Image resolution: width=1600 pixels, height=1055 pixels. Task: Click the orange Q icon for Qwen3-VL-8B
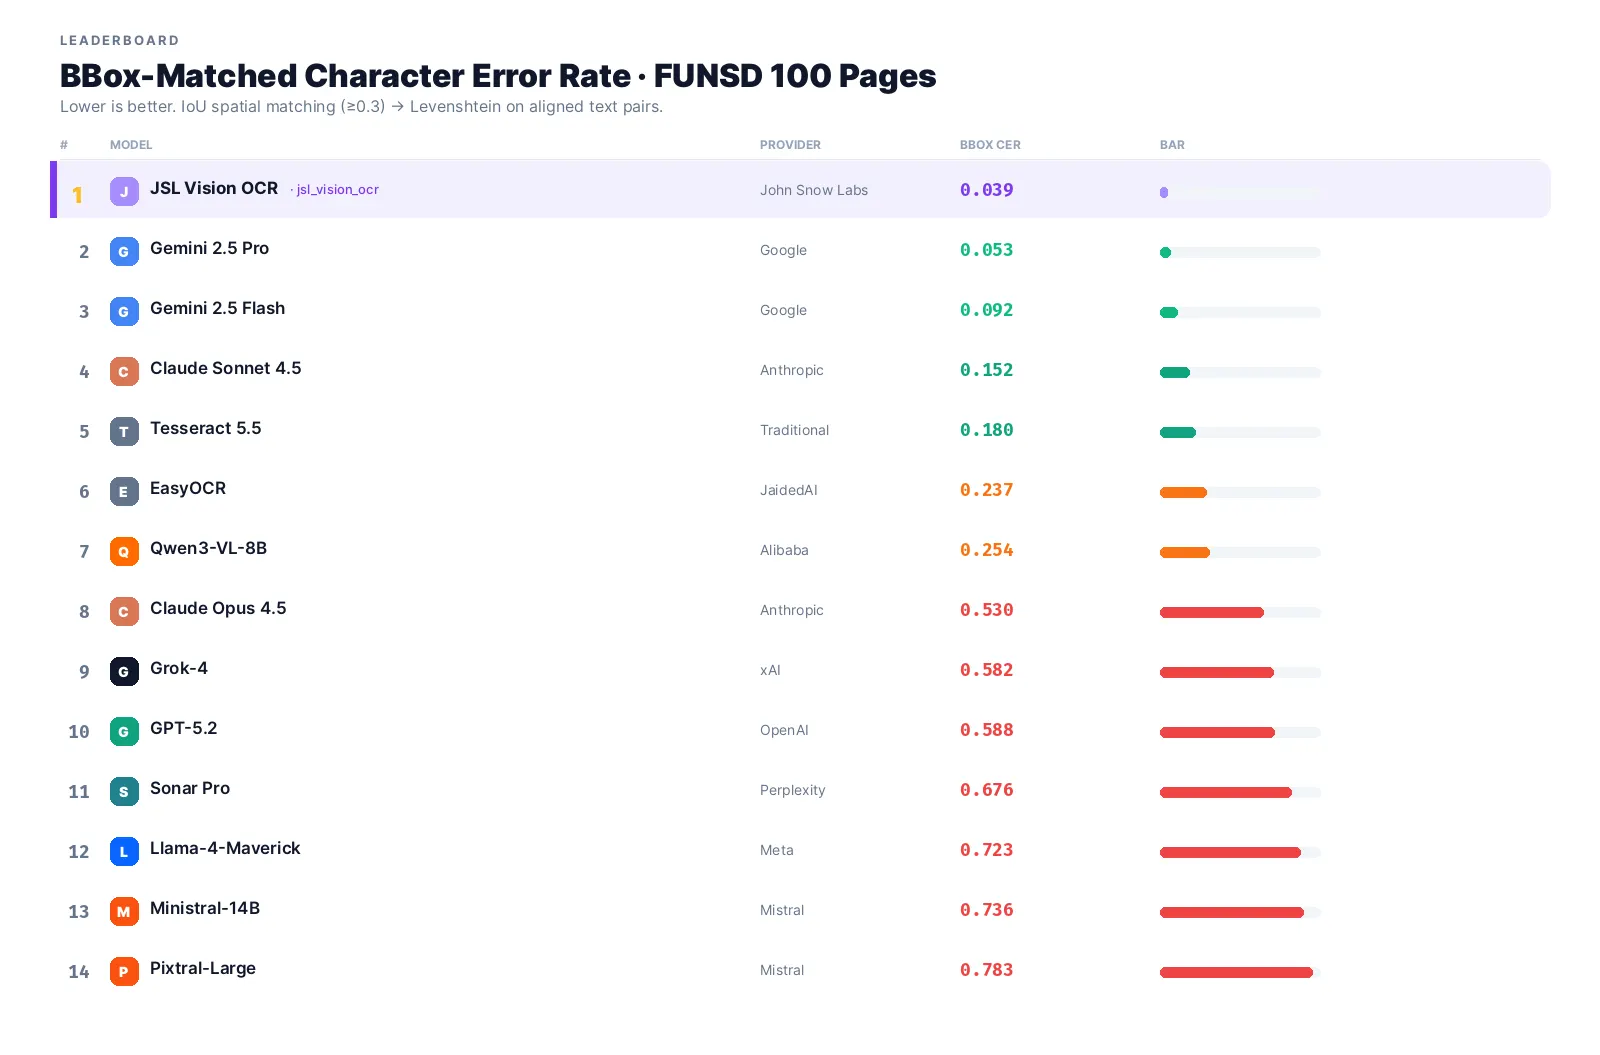point(124,551)
